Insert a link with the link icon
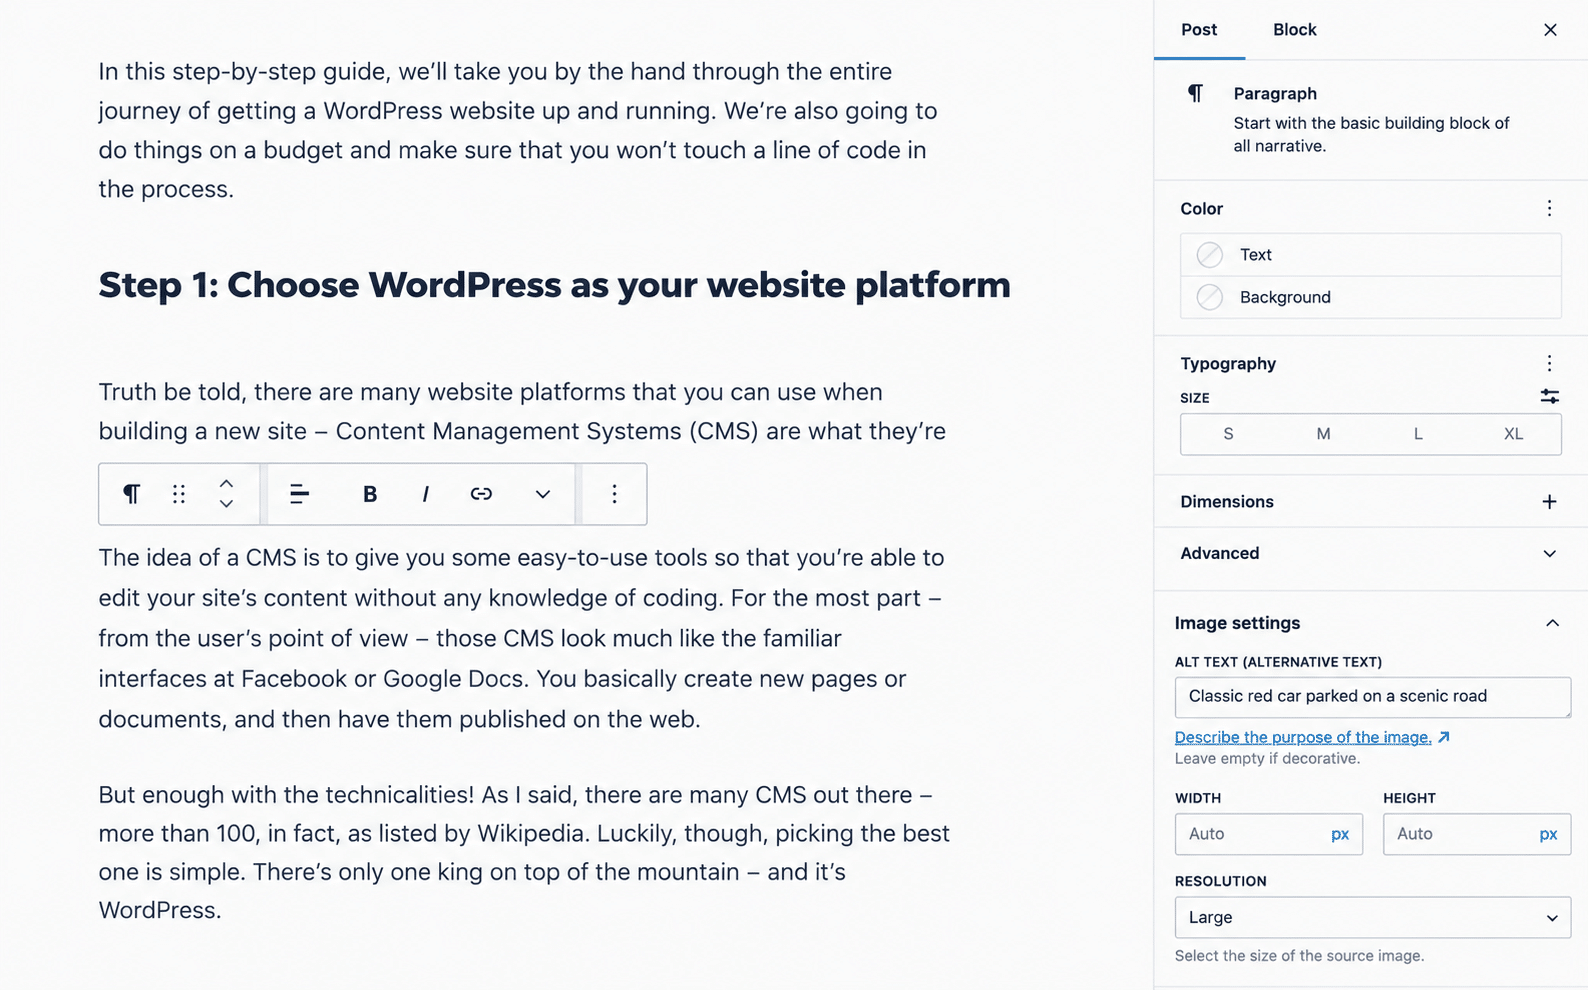The width and height of the screenshot is (1588, 990). coord(481,494)
